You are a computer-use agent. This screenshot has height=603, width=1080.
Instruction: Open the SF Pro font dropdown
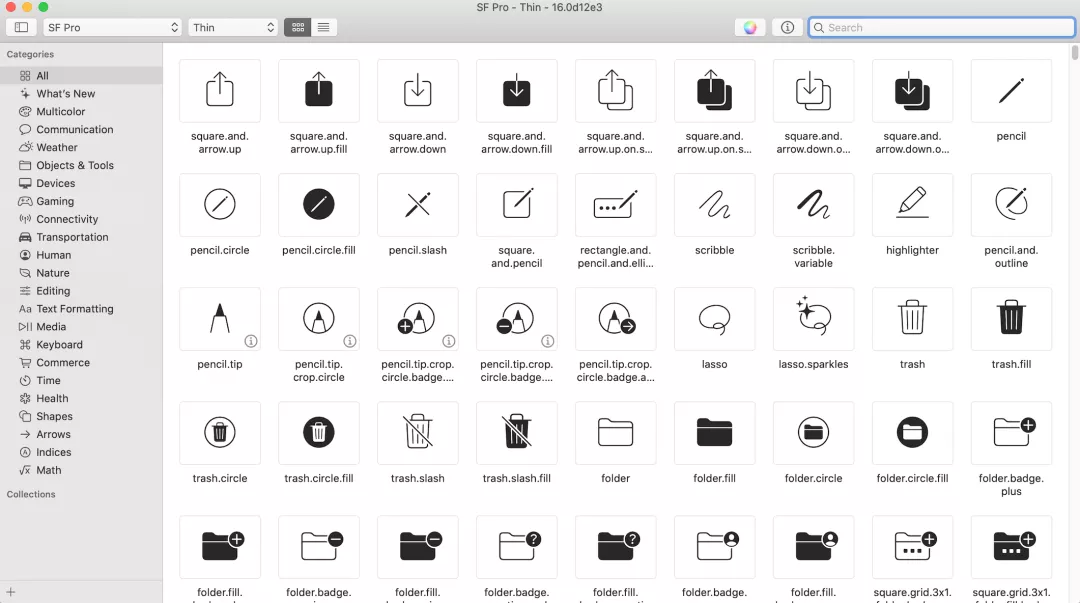coord(112,28)
